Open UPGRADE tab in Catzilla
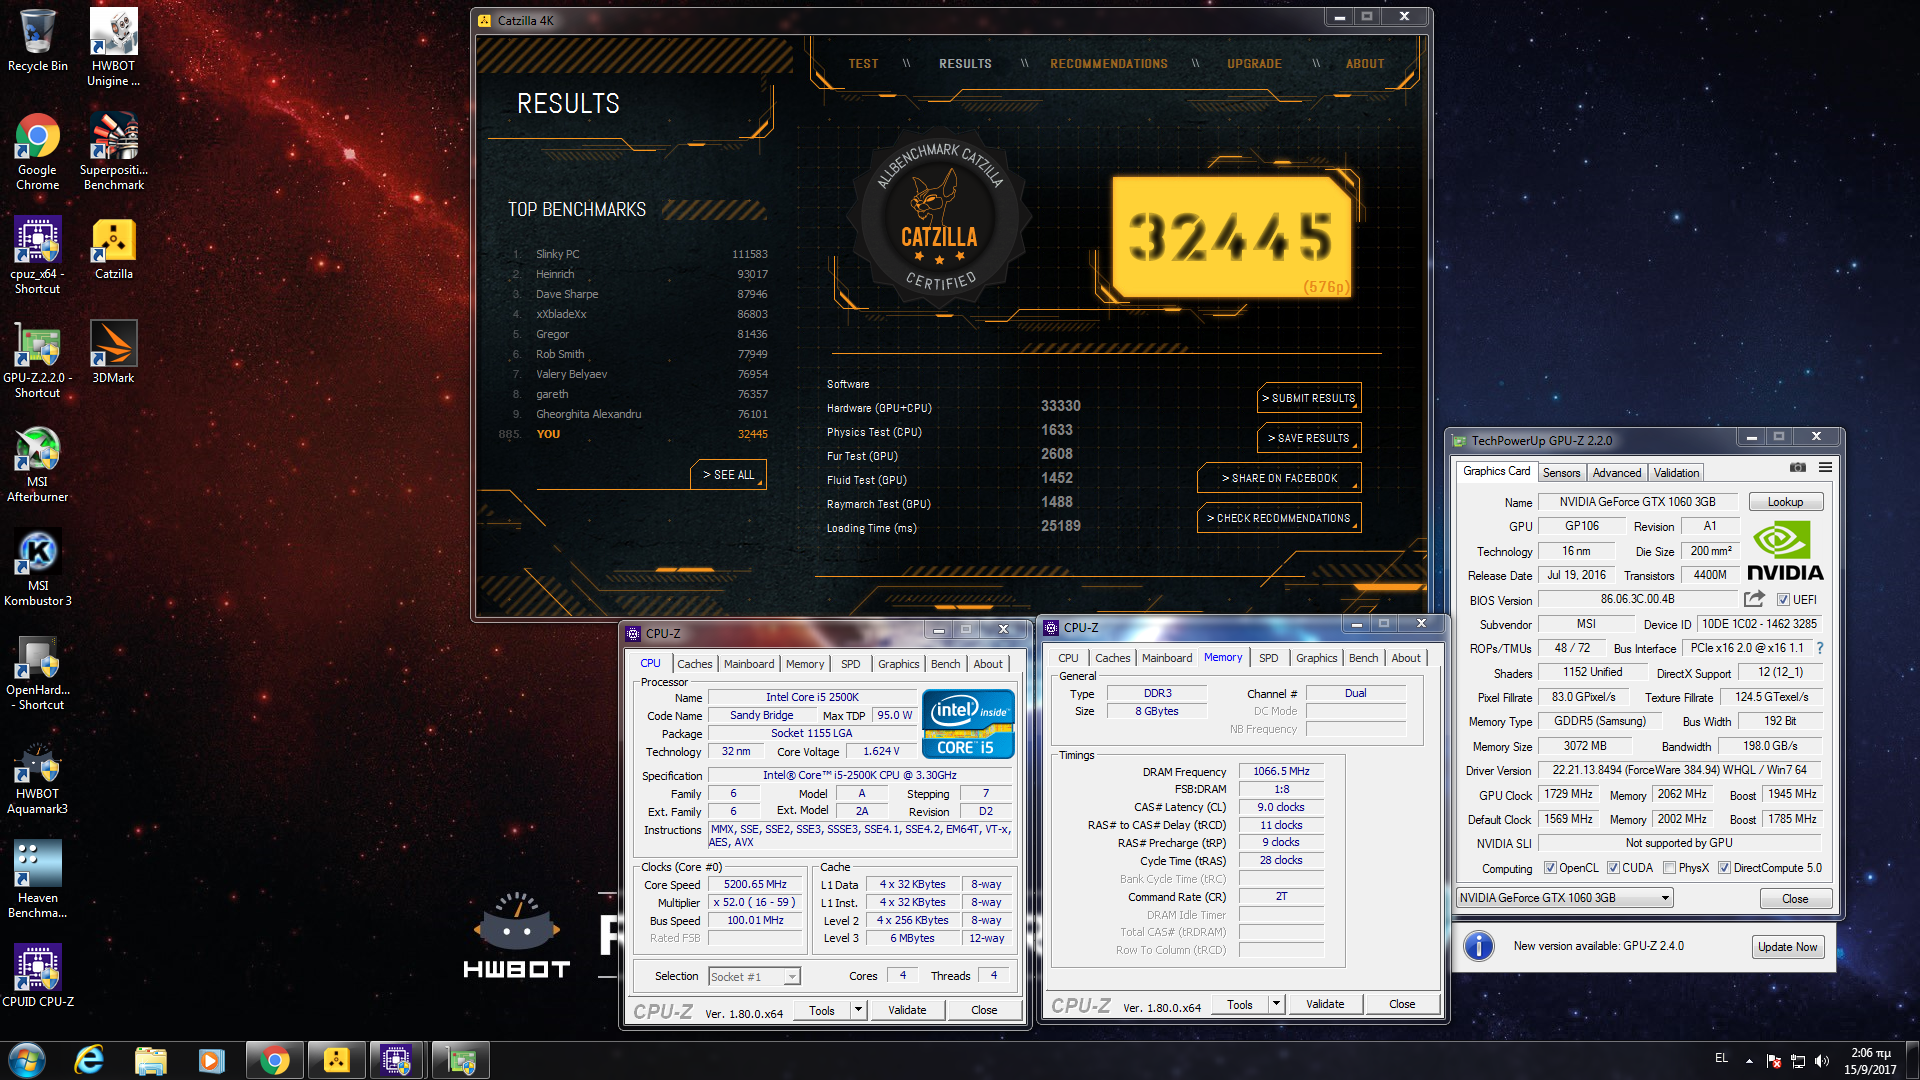Viewport: 1920px width, 1080px height. pyautogui.click(x=1254, y=63)
